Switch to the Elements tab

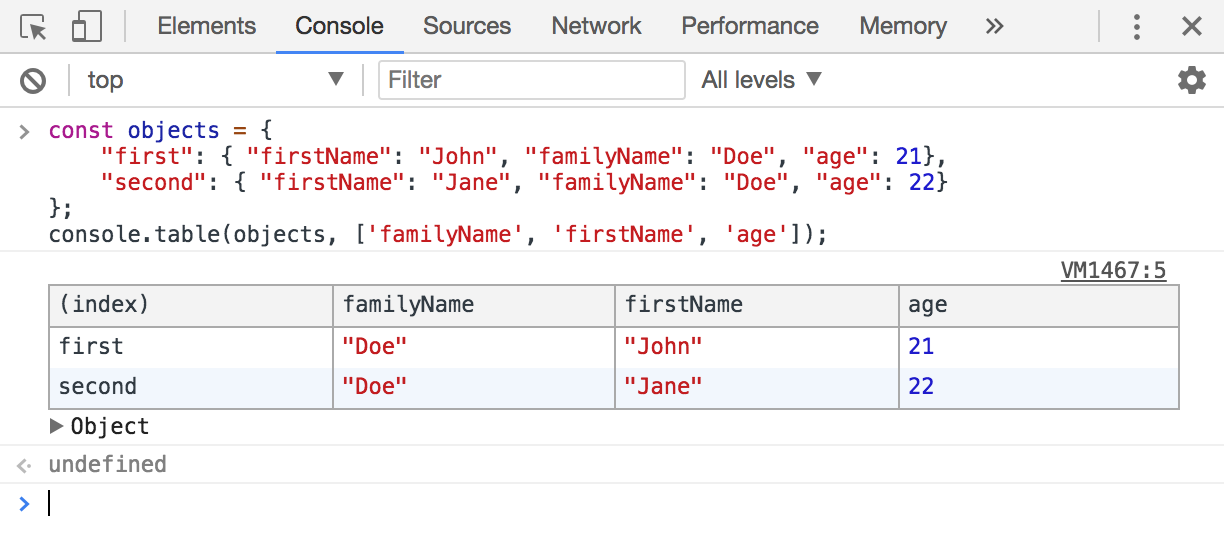point(206,27)
